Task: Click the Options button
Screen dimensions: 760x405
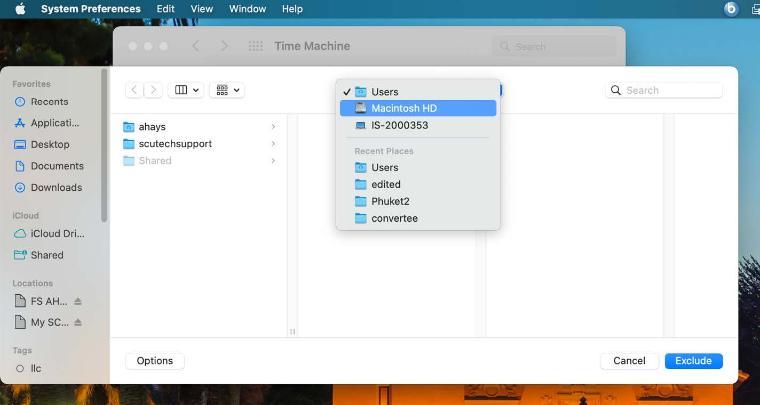Action: pos(155,361)
